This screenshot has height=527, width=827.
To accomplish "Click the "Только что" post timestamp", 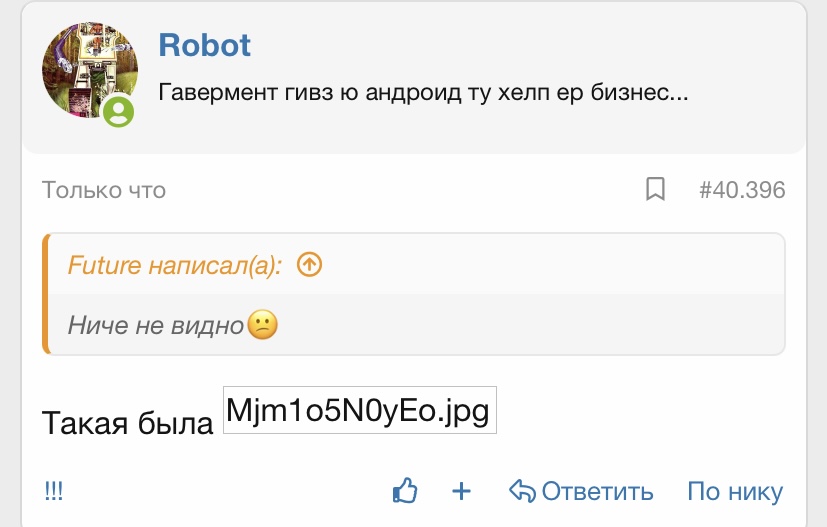I will pos(103,189).
